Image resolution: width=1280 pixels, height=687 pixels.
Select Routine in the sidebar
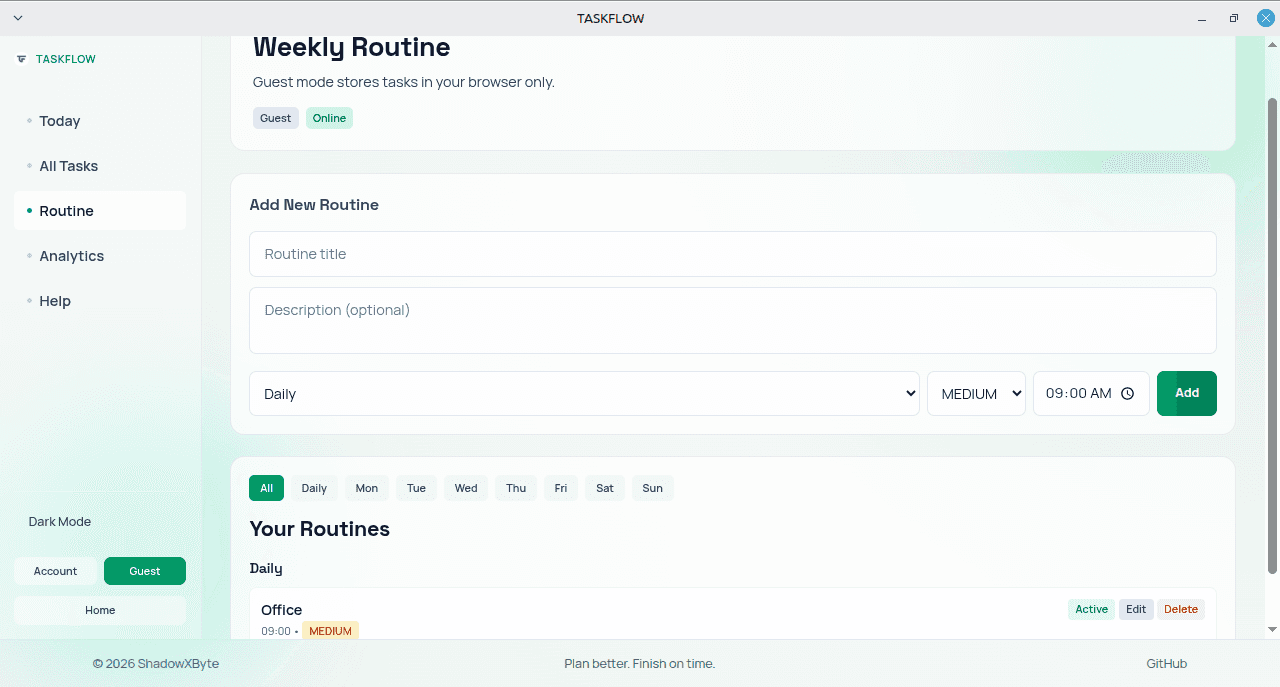(100, 211)
